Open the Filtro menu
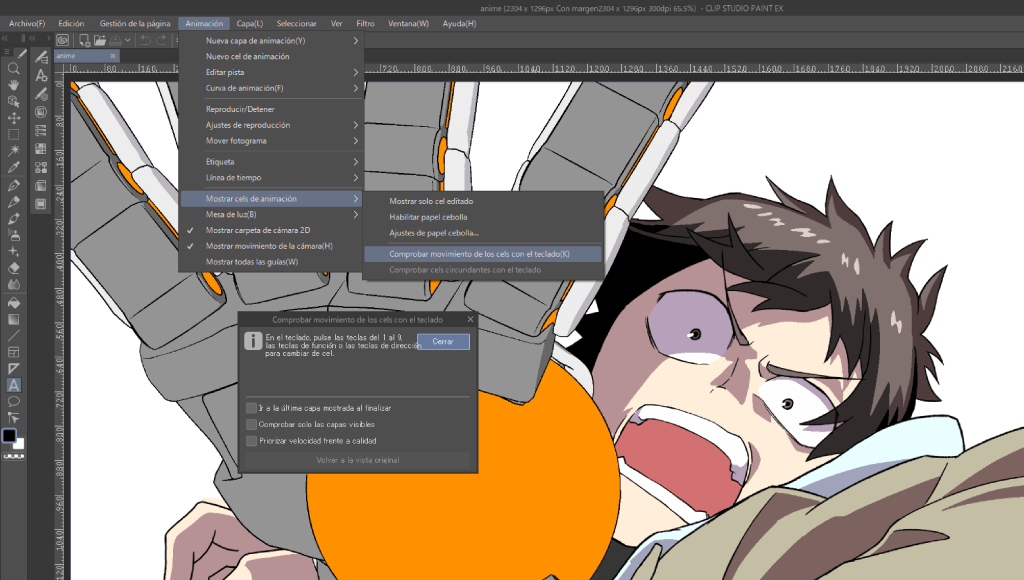 [x=365, y=23]
